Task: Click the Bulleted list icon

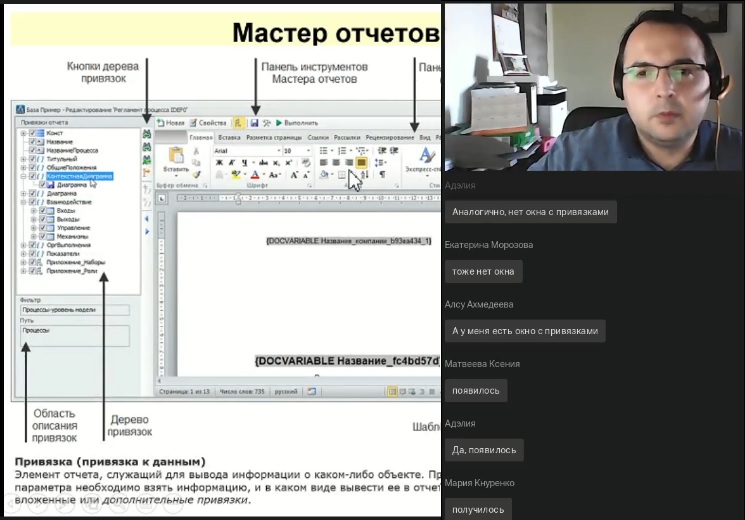Action: [x=324, y=151]
